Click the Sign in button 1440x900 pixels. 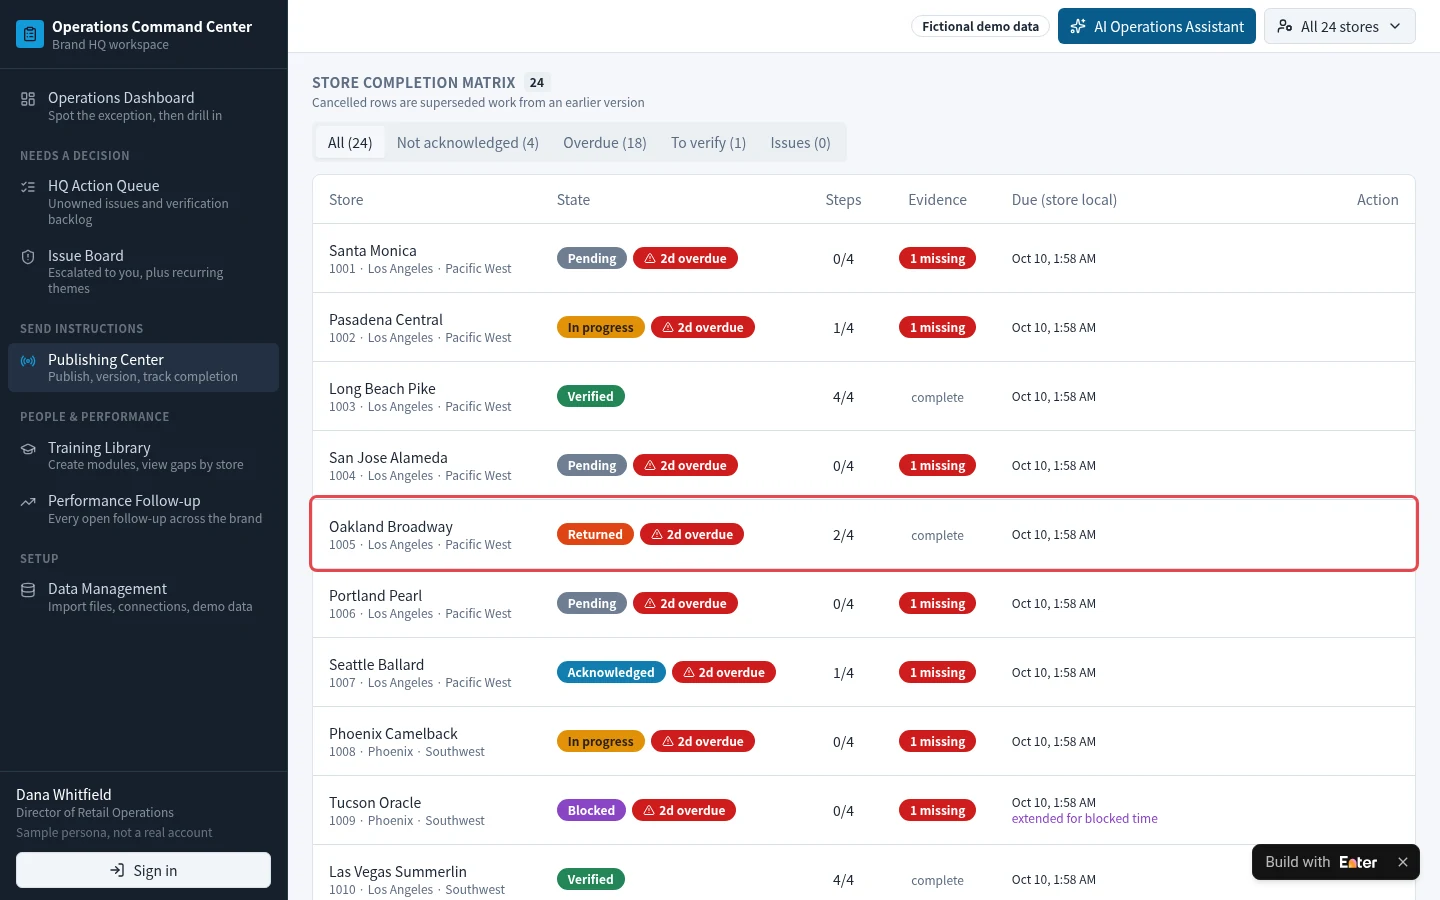(x=144, y=870)
